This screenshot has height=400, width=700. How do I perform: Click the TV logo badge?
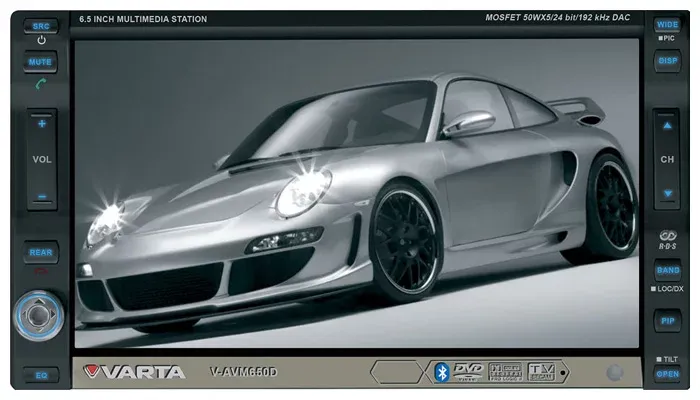(x=542, y=371)
